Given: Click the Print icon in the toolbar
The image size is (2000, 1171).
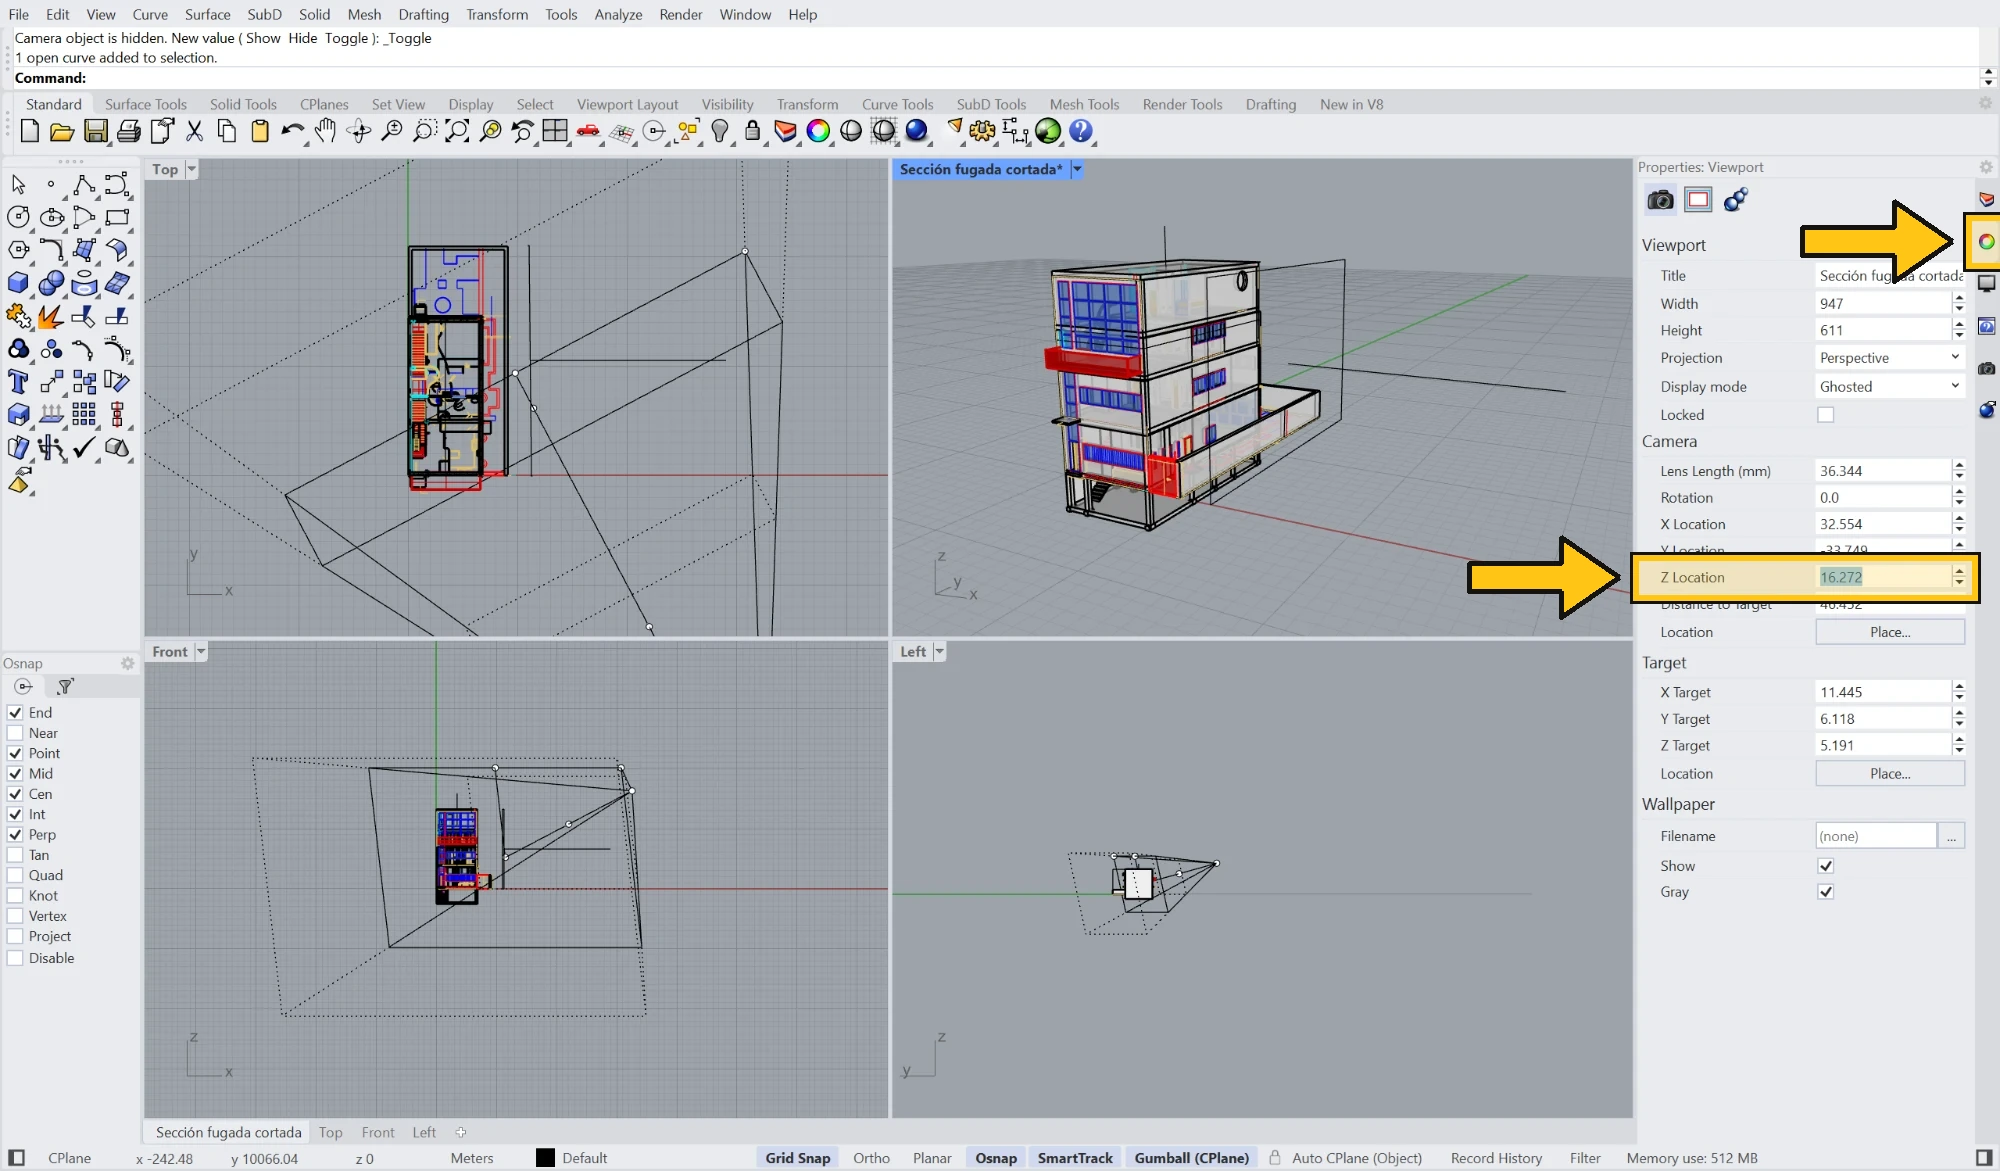Looking at the screenshot, I should click(x=128, y=131).
